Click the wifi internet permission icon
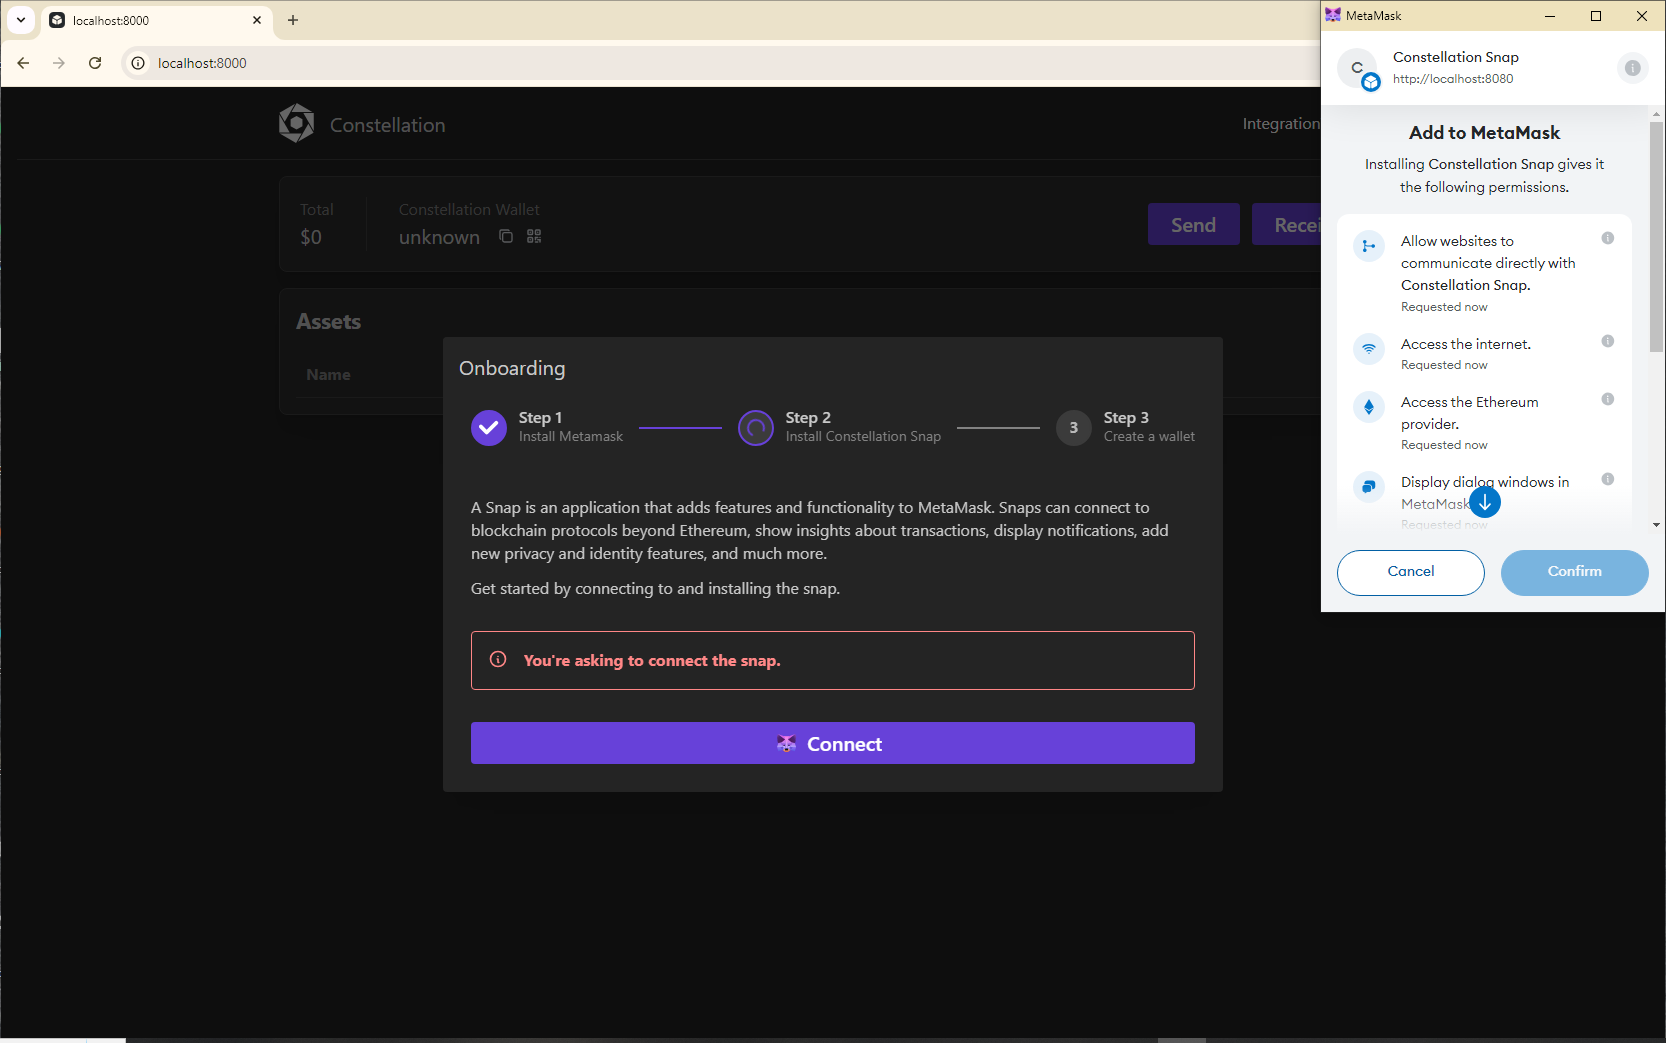Screen dimensions: 1666x1043 coord(1369,349)
